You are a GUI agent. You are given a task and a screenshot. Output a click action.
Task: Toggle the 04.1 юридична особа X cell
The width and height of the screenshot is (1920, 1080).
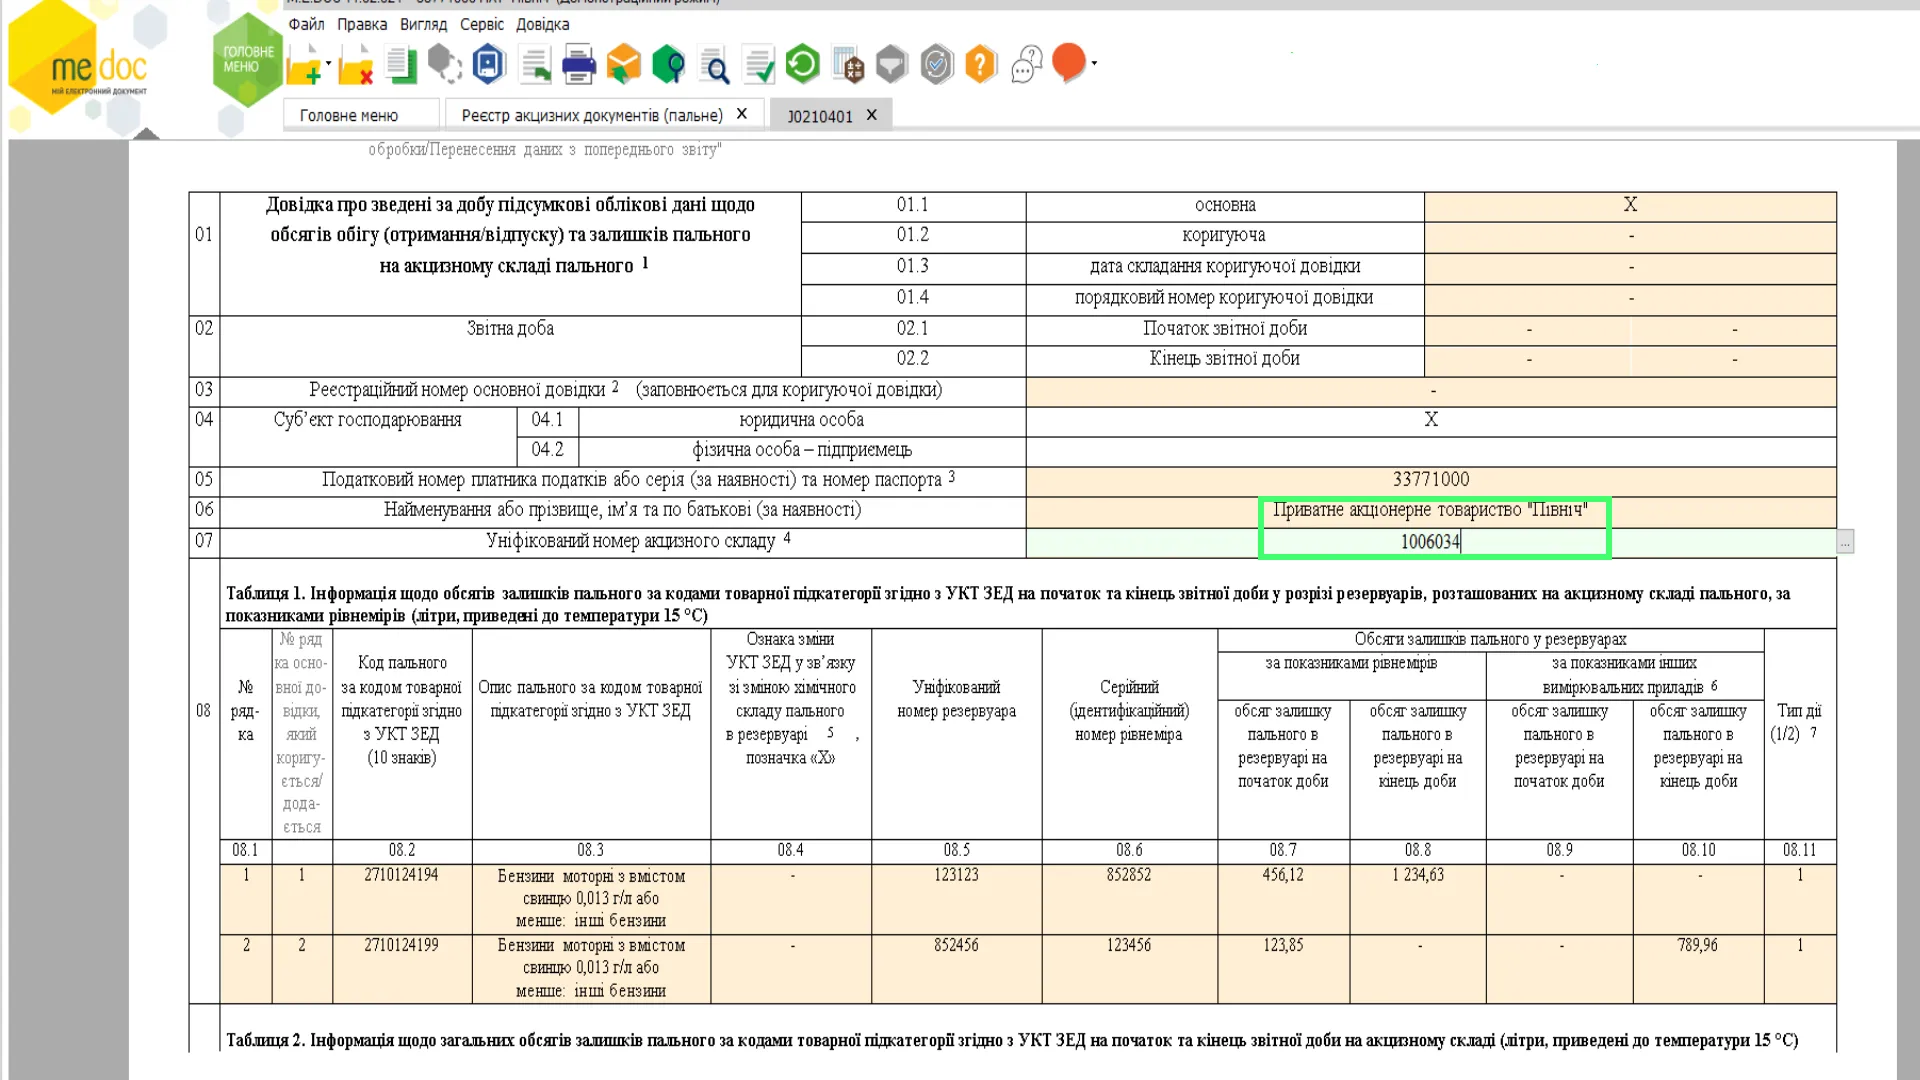[x=1431, y=420]
